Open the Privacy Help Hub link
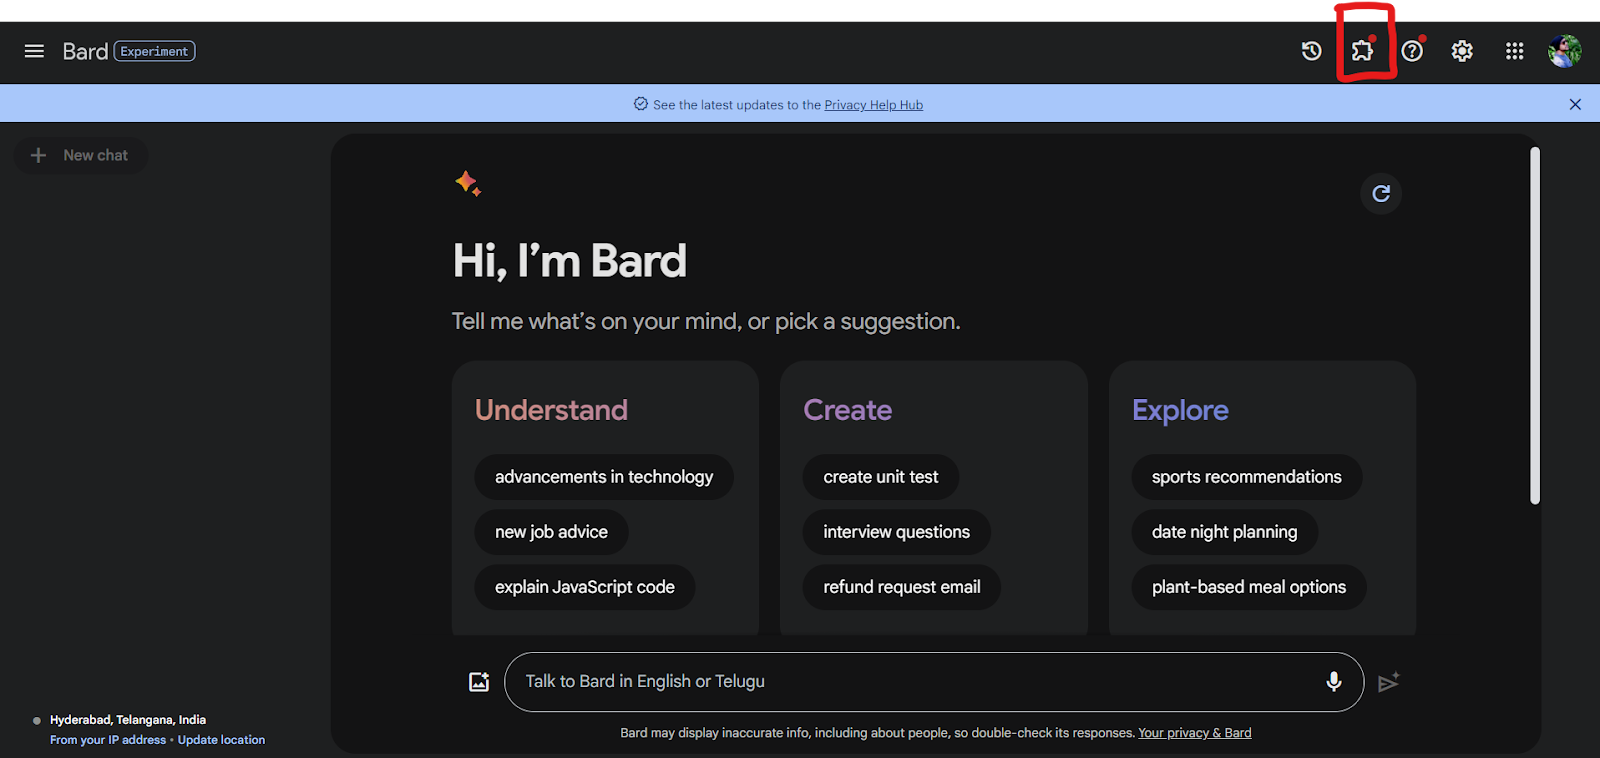1600x758 pixels. click(x=873, y=105)
